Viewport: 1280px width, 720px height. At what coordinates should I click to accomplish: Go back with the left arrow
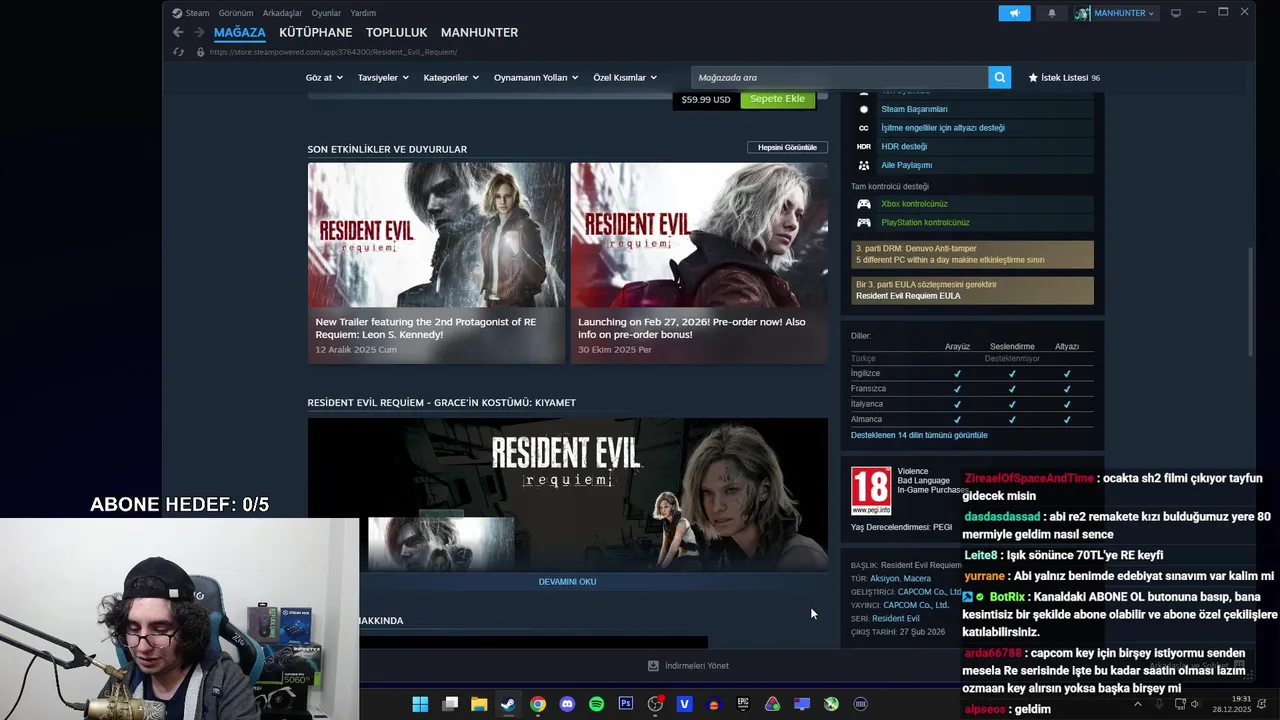pos(178,32)
